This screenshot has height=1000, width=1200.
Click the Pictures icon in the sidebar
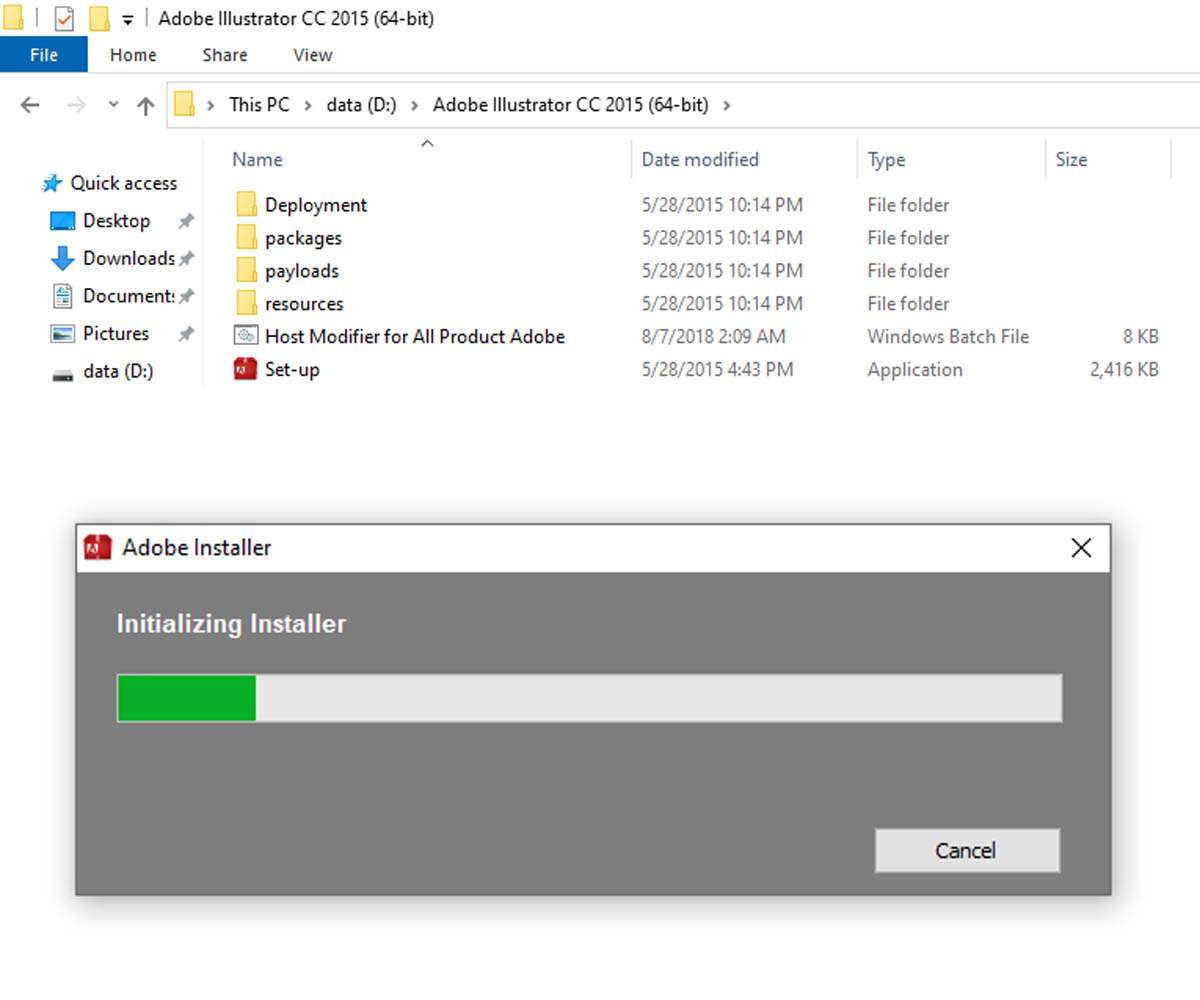(x=62, y=334)
